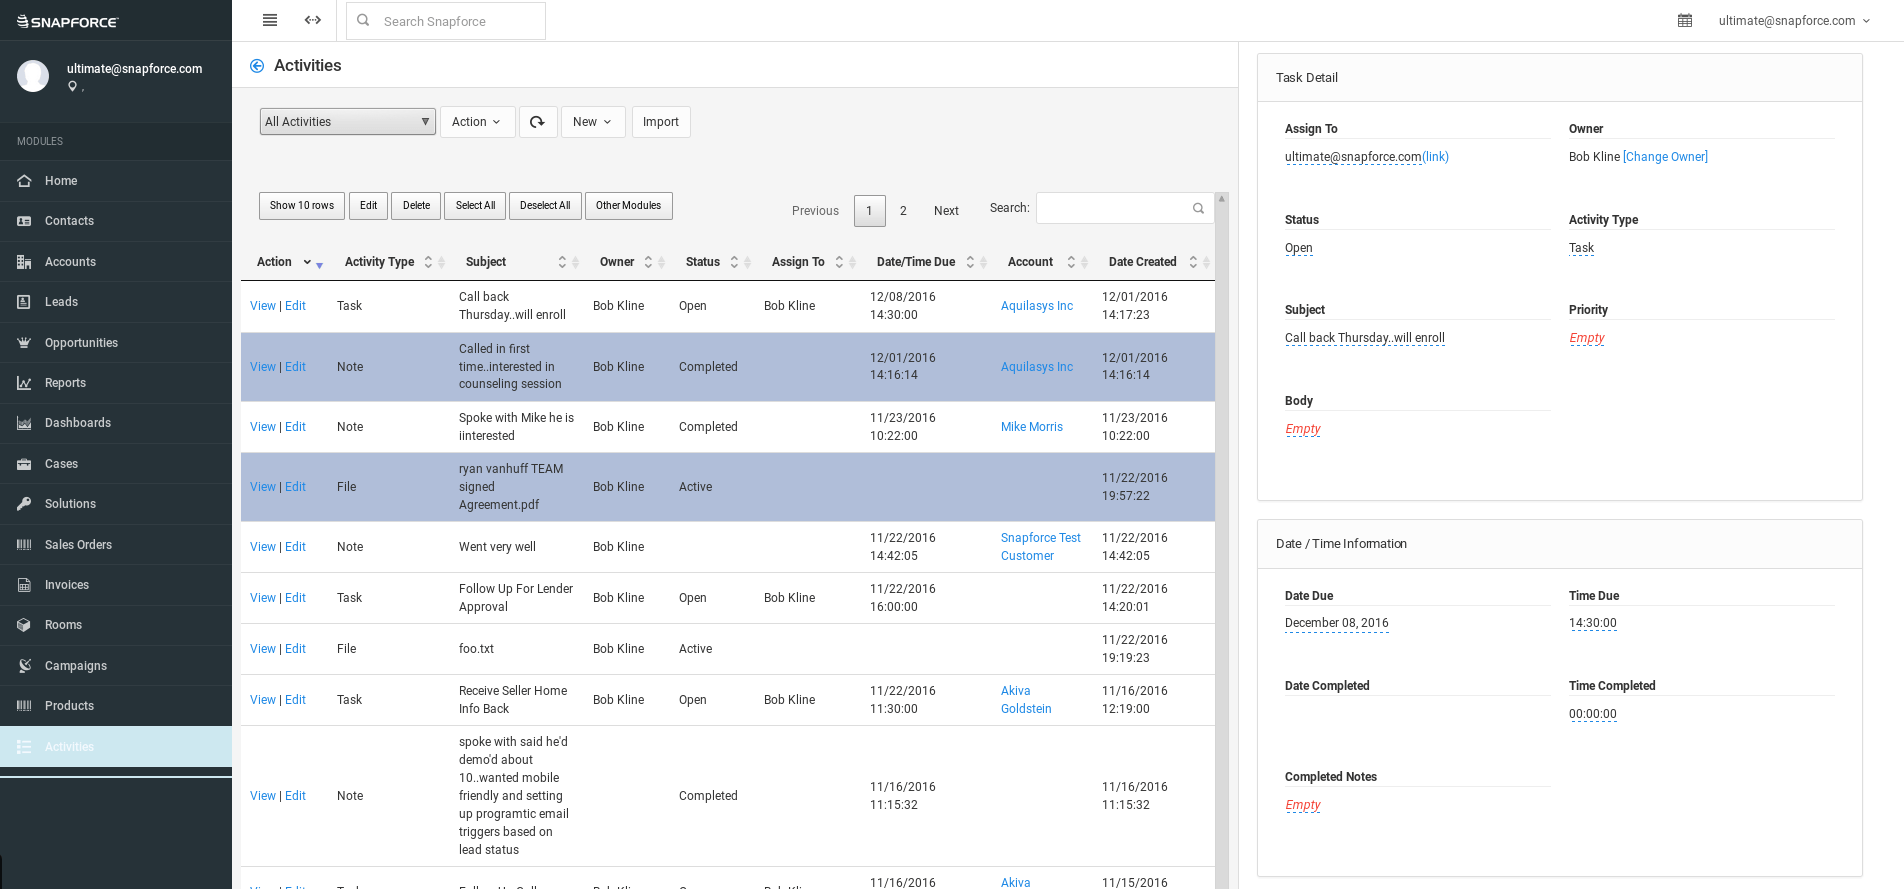Click Deselect All button

545,206
